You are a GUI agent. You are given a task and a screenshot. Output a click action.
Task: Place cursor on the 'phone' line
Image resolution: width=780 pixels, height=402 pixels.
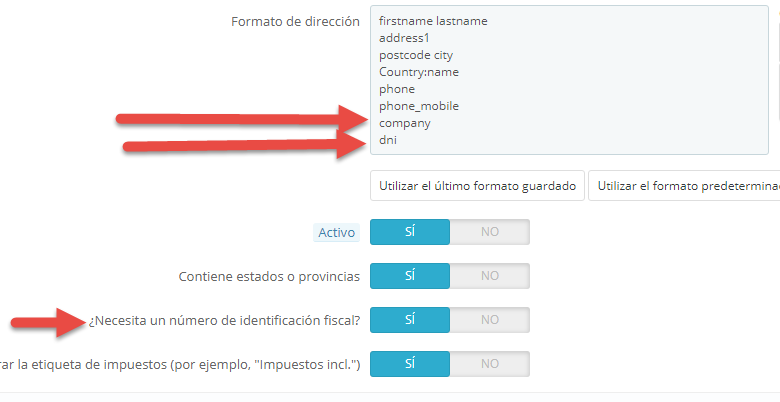pos(397,89)
